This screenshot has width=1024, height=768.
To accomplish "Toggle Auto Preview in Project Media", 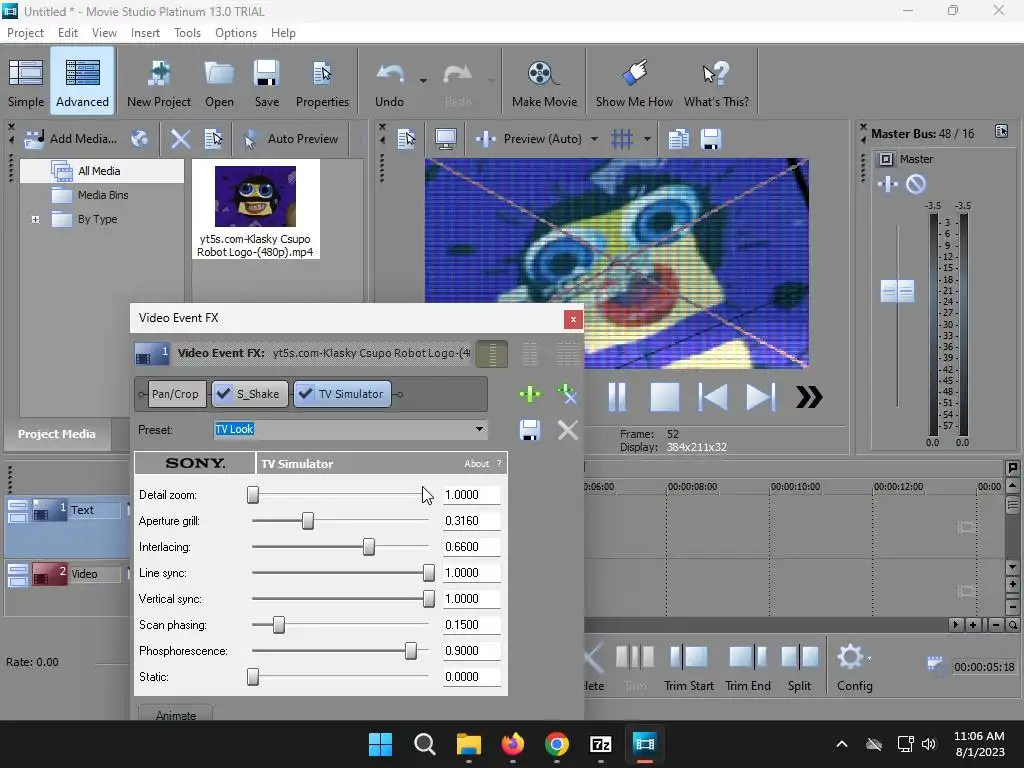I will click(290, 138).
